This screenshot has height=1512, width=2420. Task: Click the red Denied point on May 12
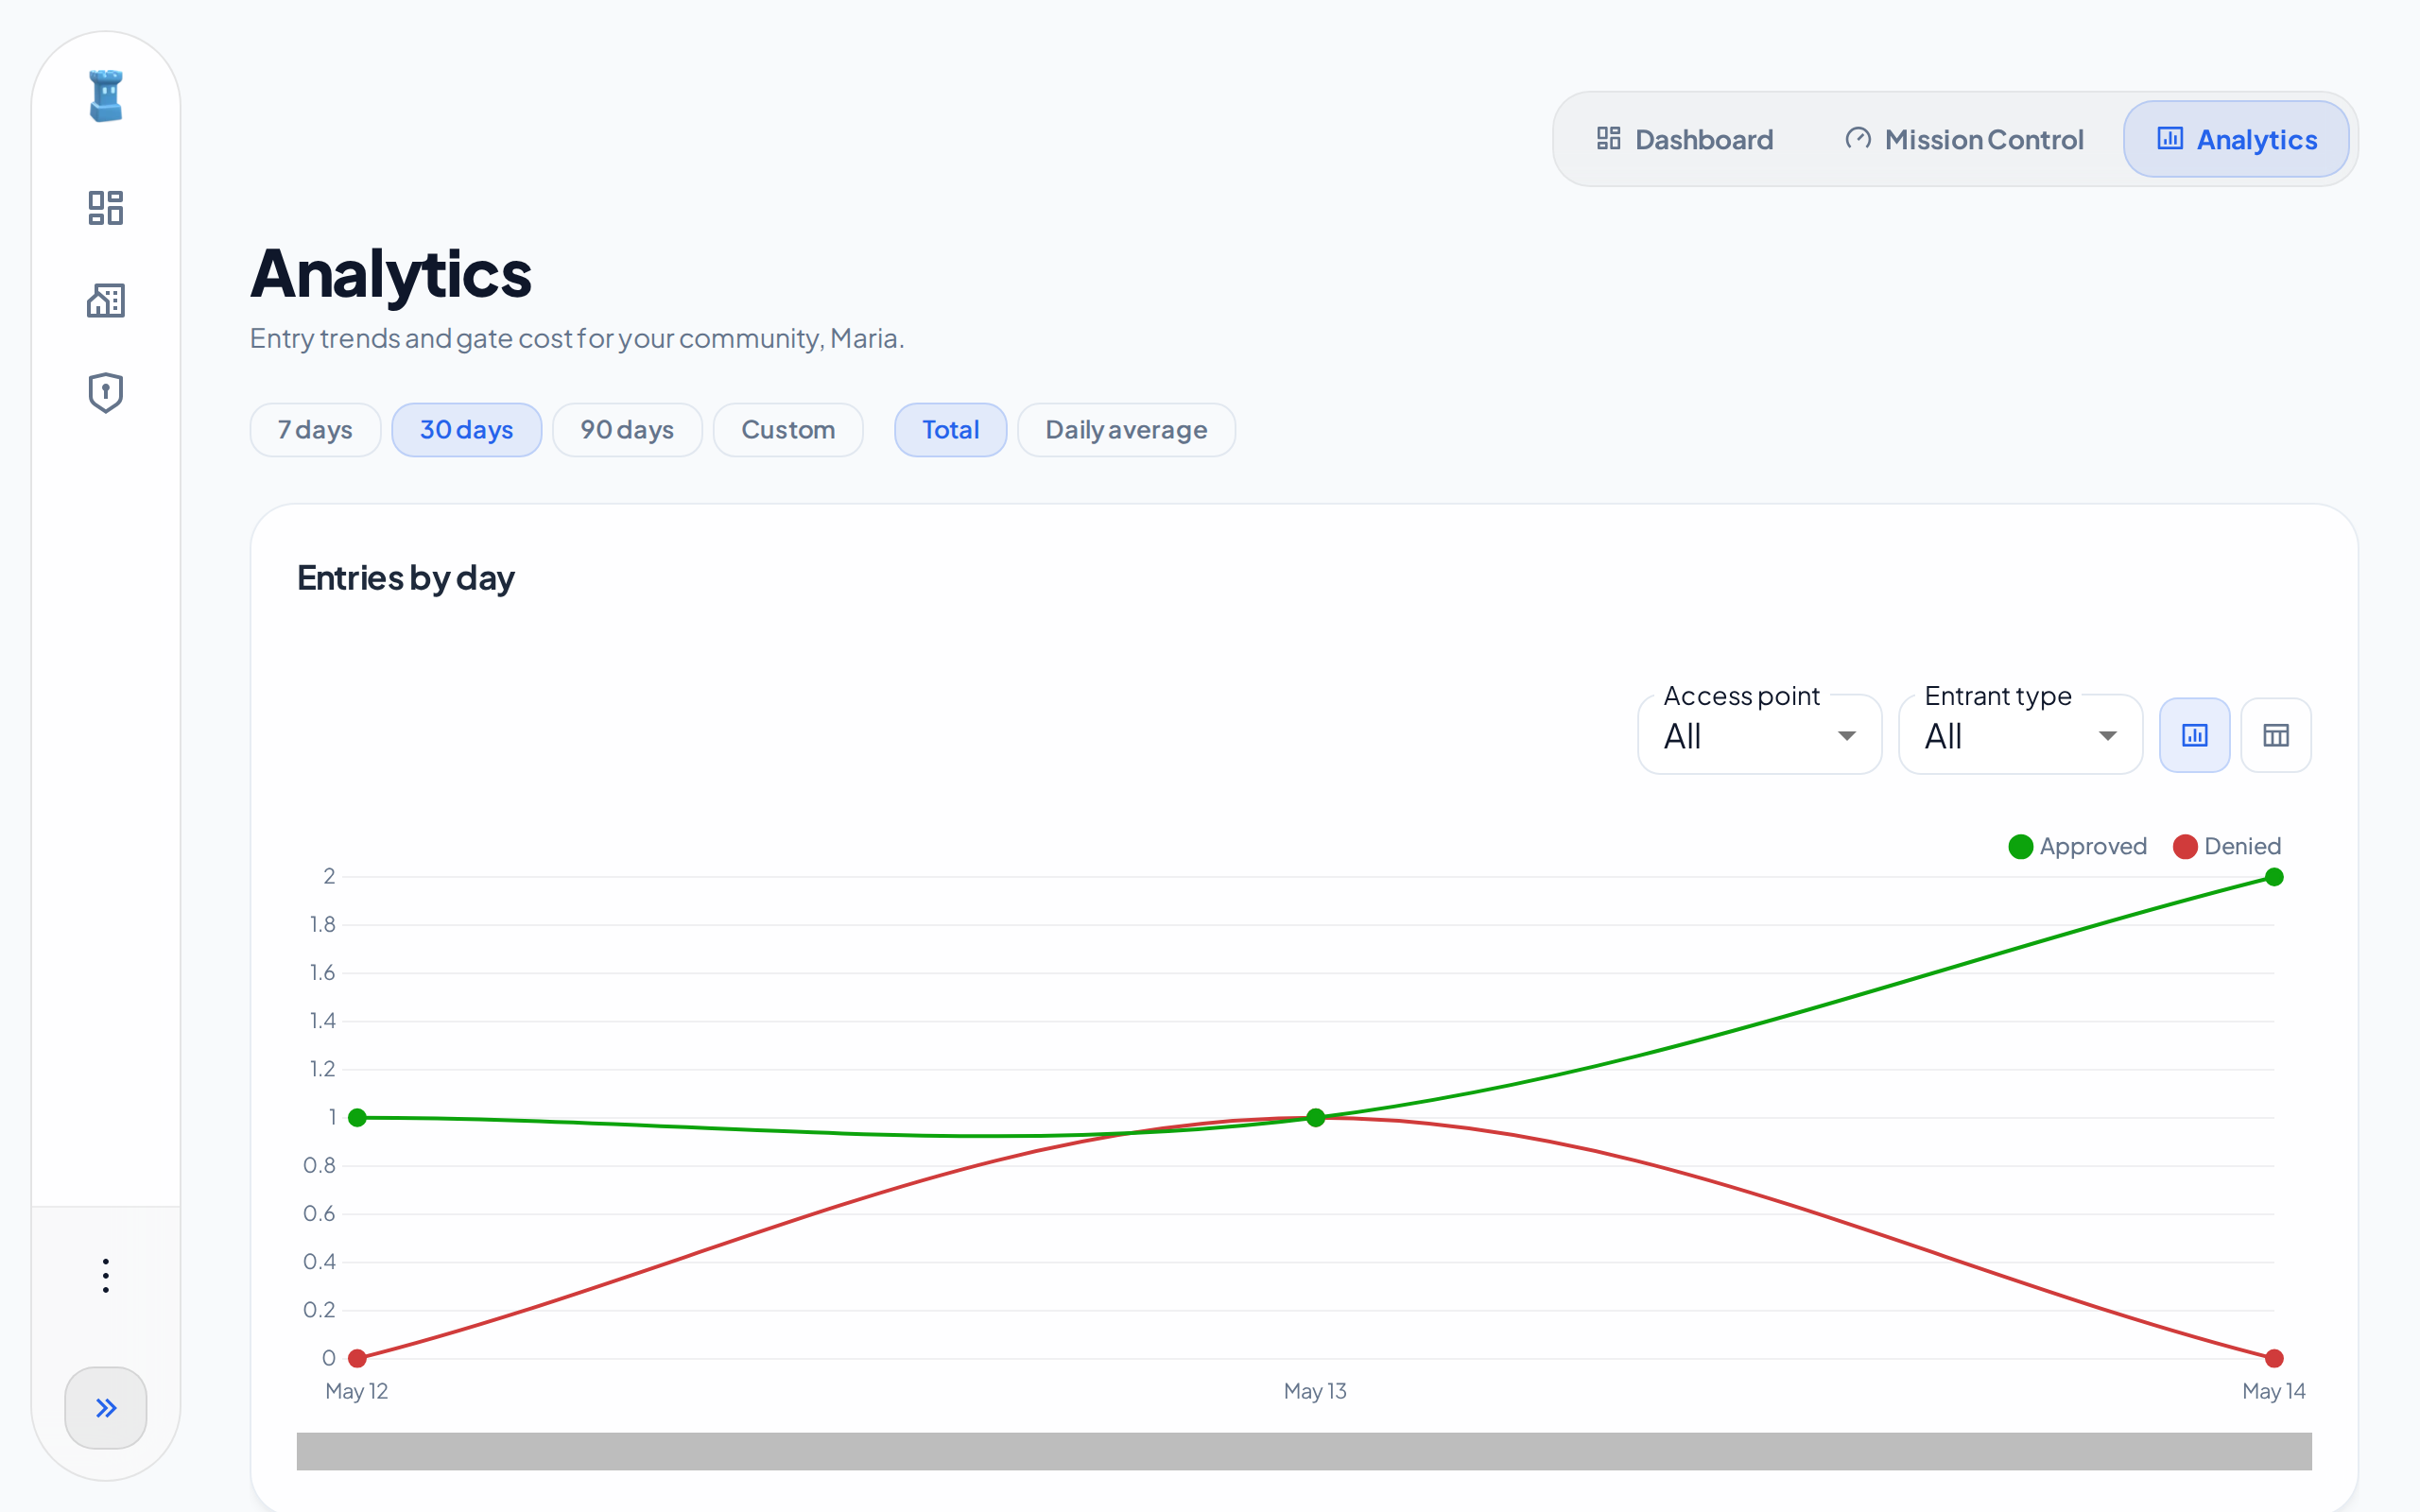(x=357, y=1358)
